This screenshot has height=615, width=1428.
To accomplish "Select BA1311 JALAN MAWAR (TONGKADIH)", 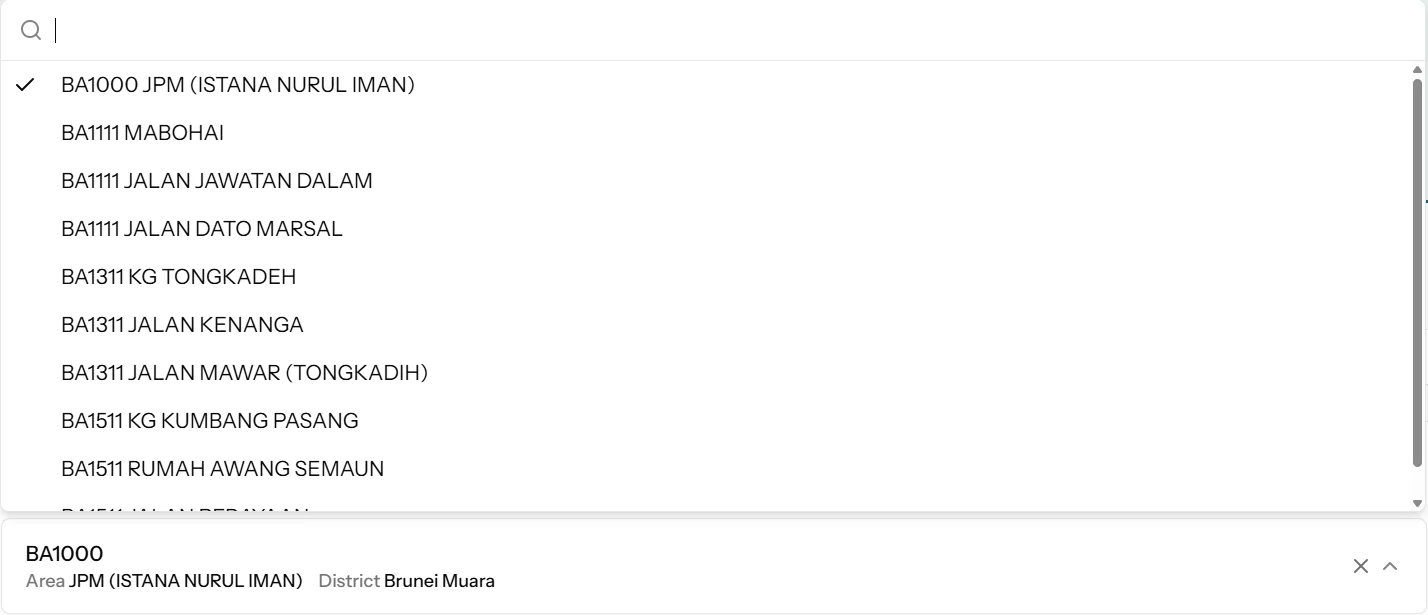I will point(244,373).
